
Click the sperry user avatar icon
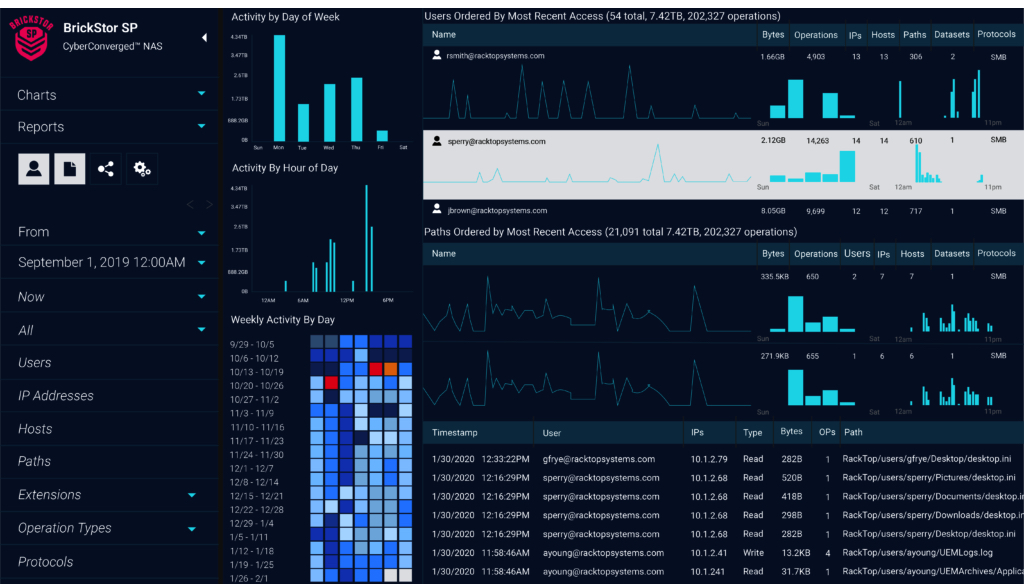(x=436, y=140)
